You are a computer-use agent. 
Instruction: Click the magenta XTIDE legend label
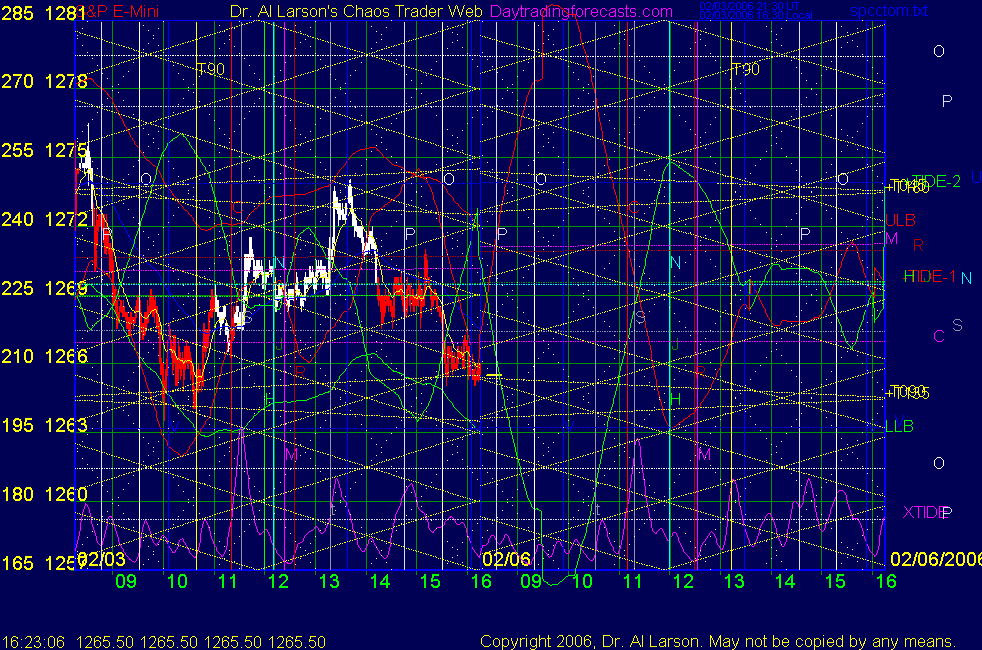pyautogui.click(x=924, y=512)
